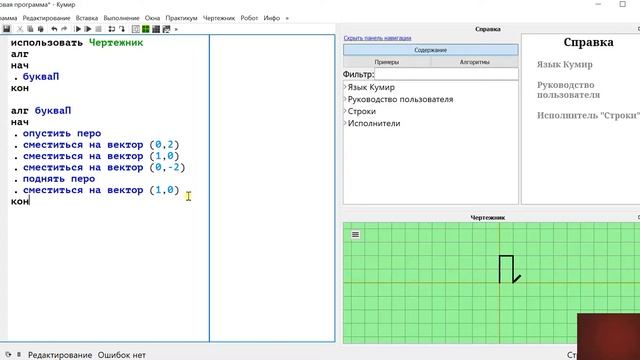Expand the Руководство пользователя tree node

coord(345,99)
